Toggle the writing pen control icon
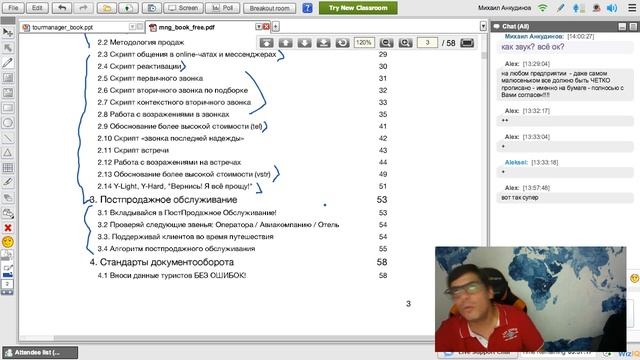Screen dimensions: 640x360 tap(560, 8)
